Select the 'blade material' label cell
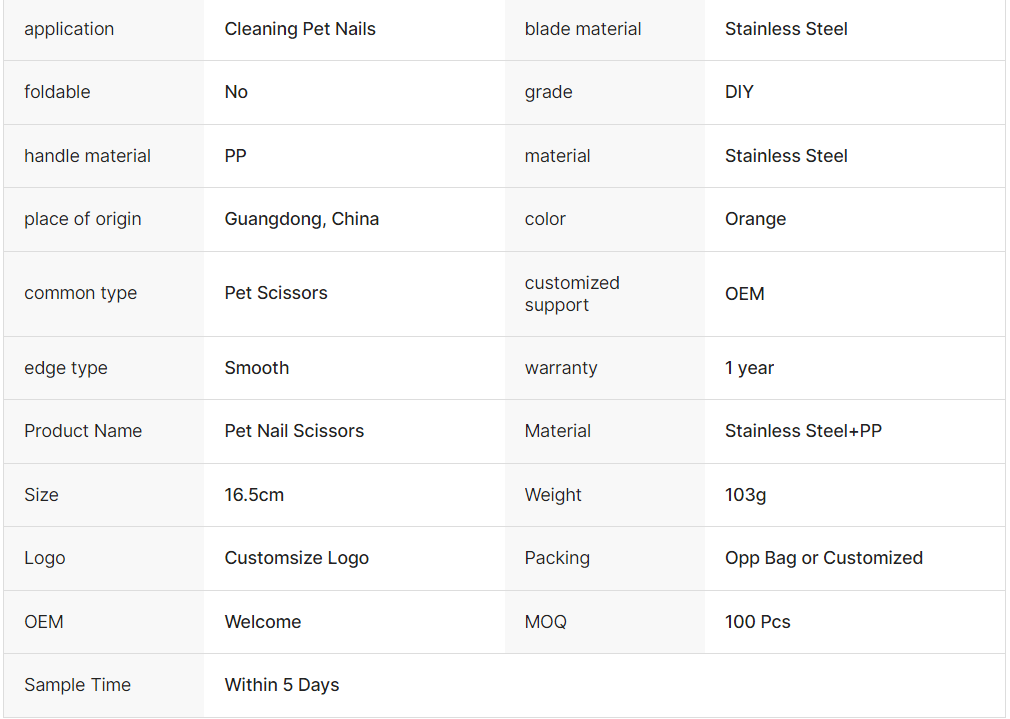This screenshot has width=1010, height=719. pos(583,29)
